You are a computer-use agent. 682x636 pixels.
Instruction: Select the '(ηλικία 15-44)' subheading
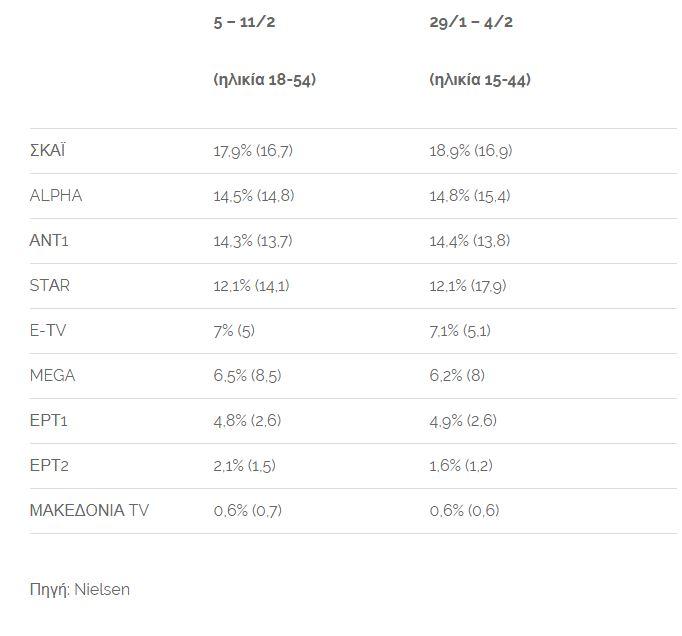[480, 80]
